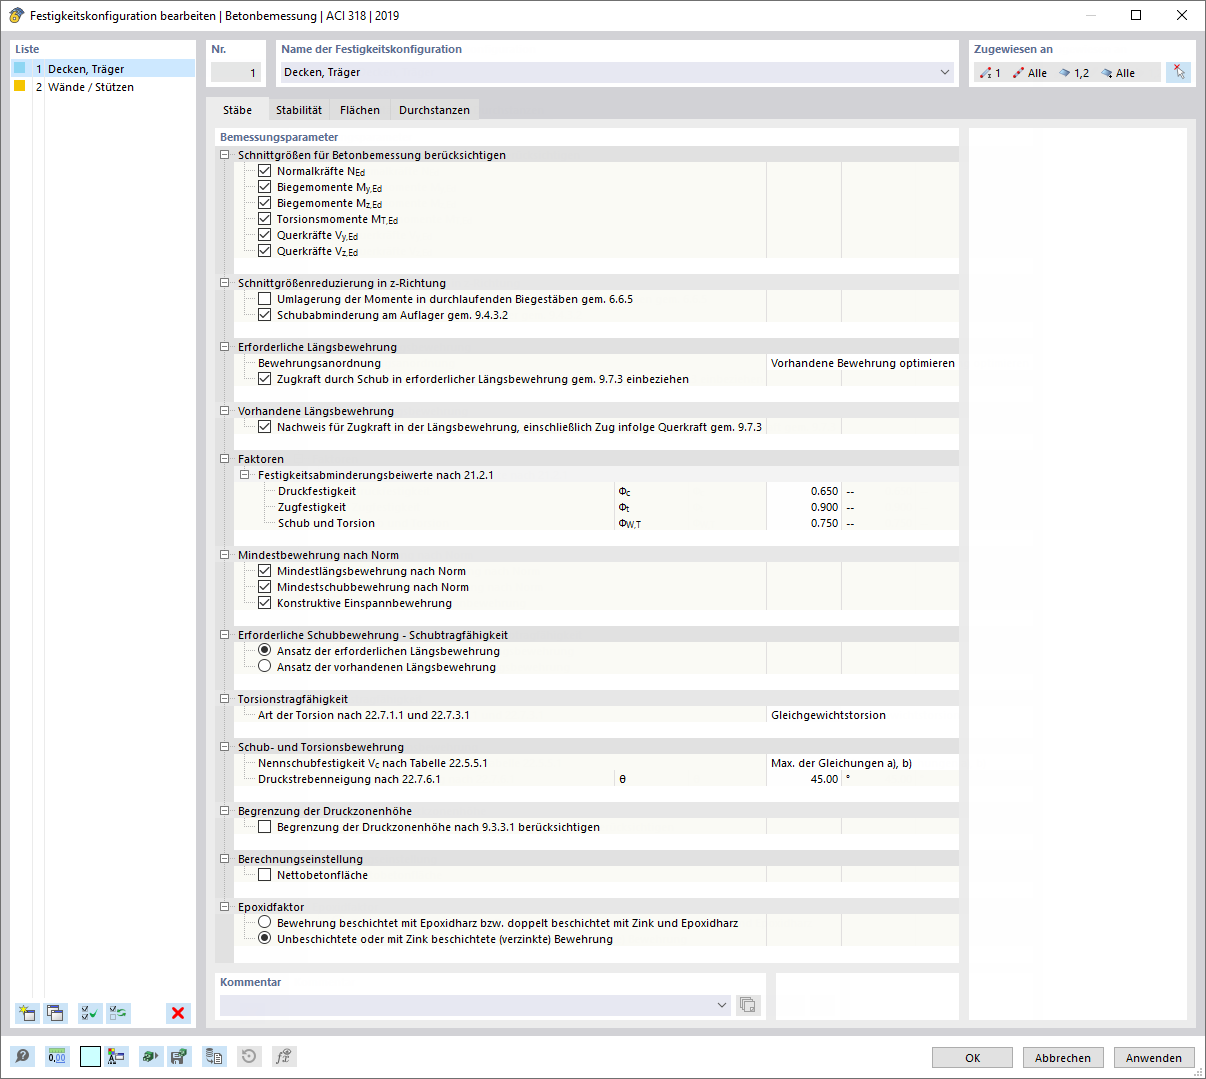The width and height of the screenshot is (1206, 1079).
Task: Click the application icon in title bar
Action: pyautogui.click(x=16, y=15)
